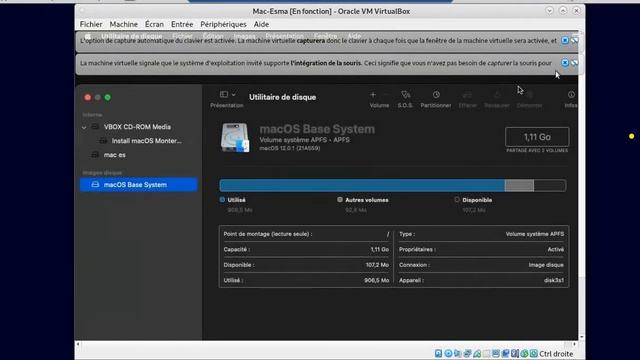
Task: Click the 1,11 Go size box
Action: click(x=537, y=137)
